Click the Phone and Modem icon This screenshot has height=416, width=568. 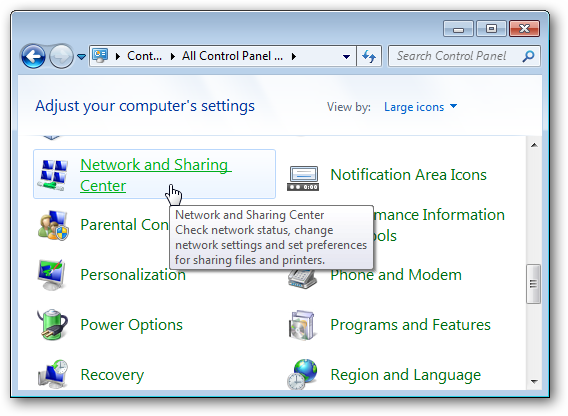[x=303, y=280]
